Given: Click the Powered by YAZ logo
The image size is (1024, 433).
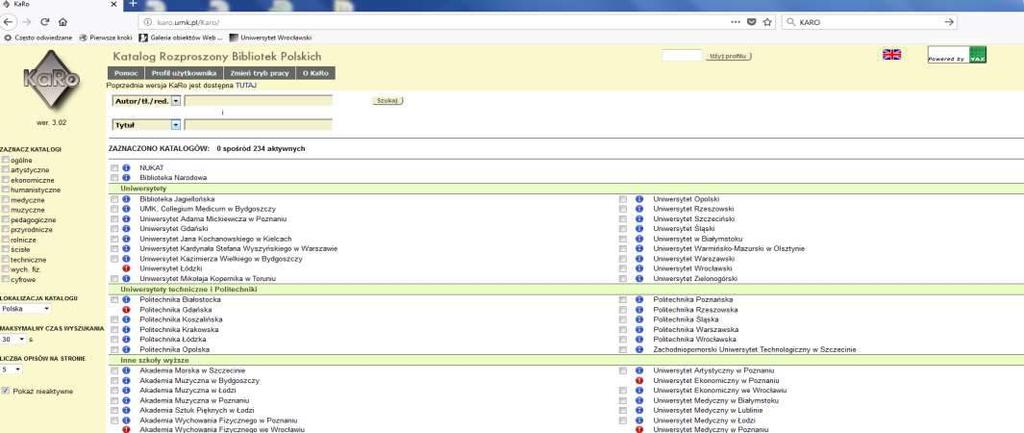Looking at the screenshot, I should (957, 55).
